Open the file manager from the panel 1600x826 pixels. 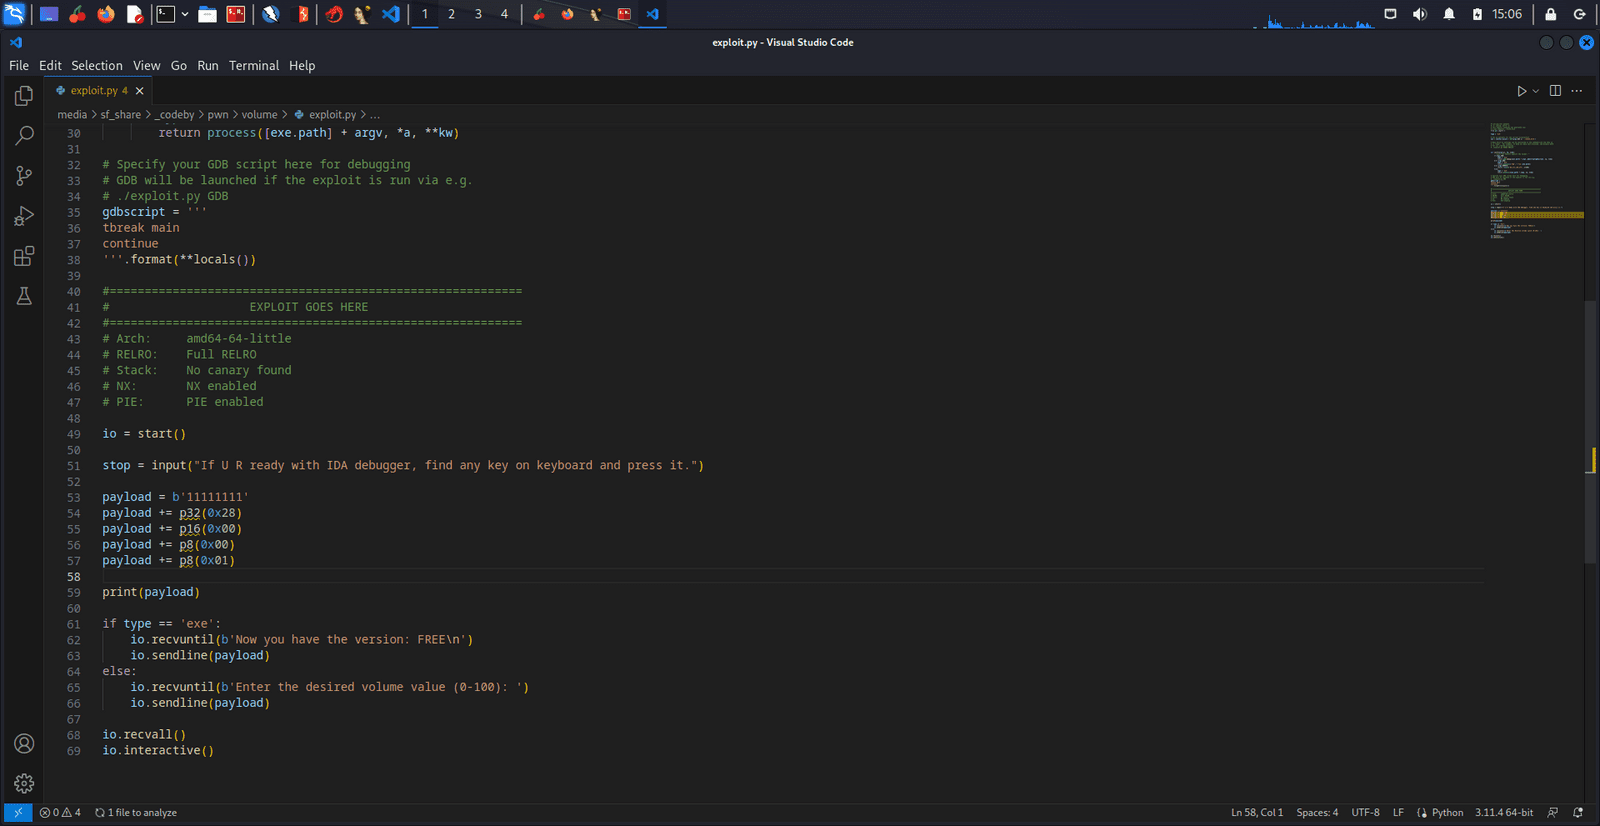point(208,14)
